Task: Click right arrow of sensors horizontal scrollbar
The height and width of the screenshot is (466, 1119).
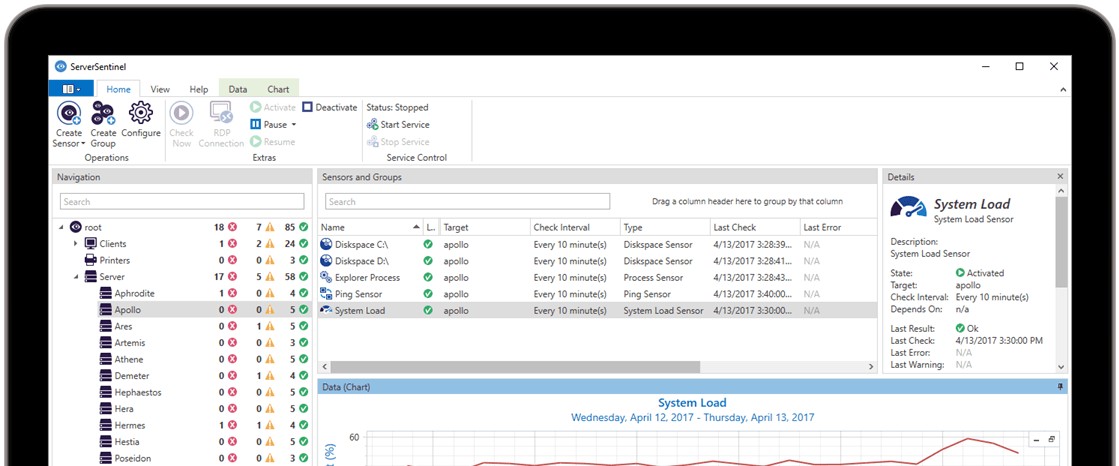Action: pos(871,366)
